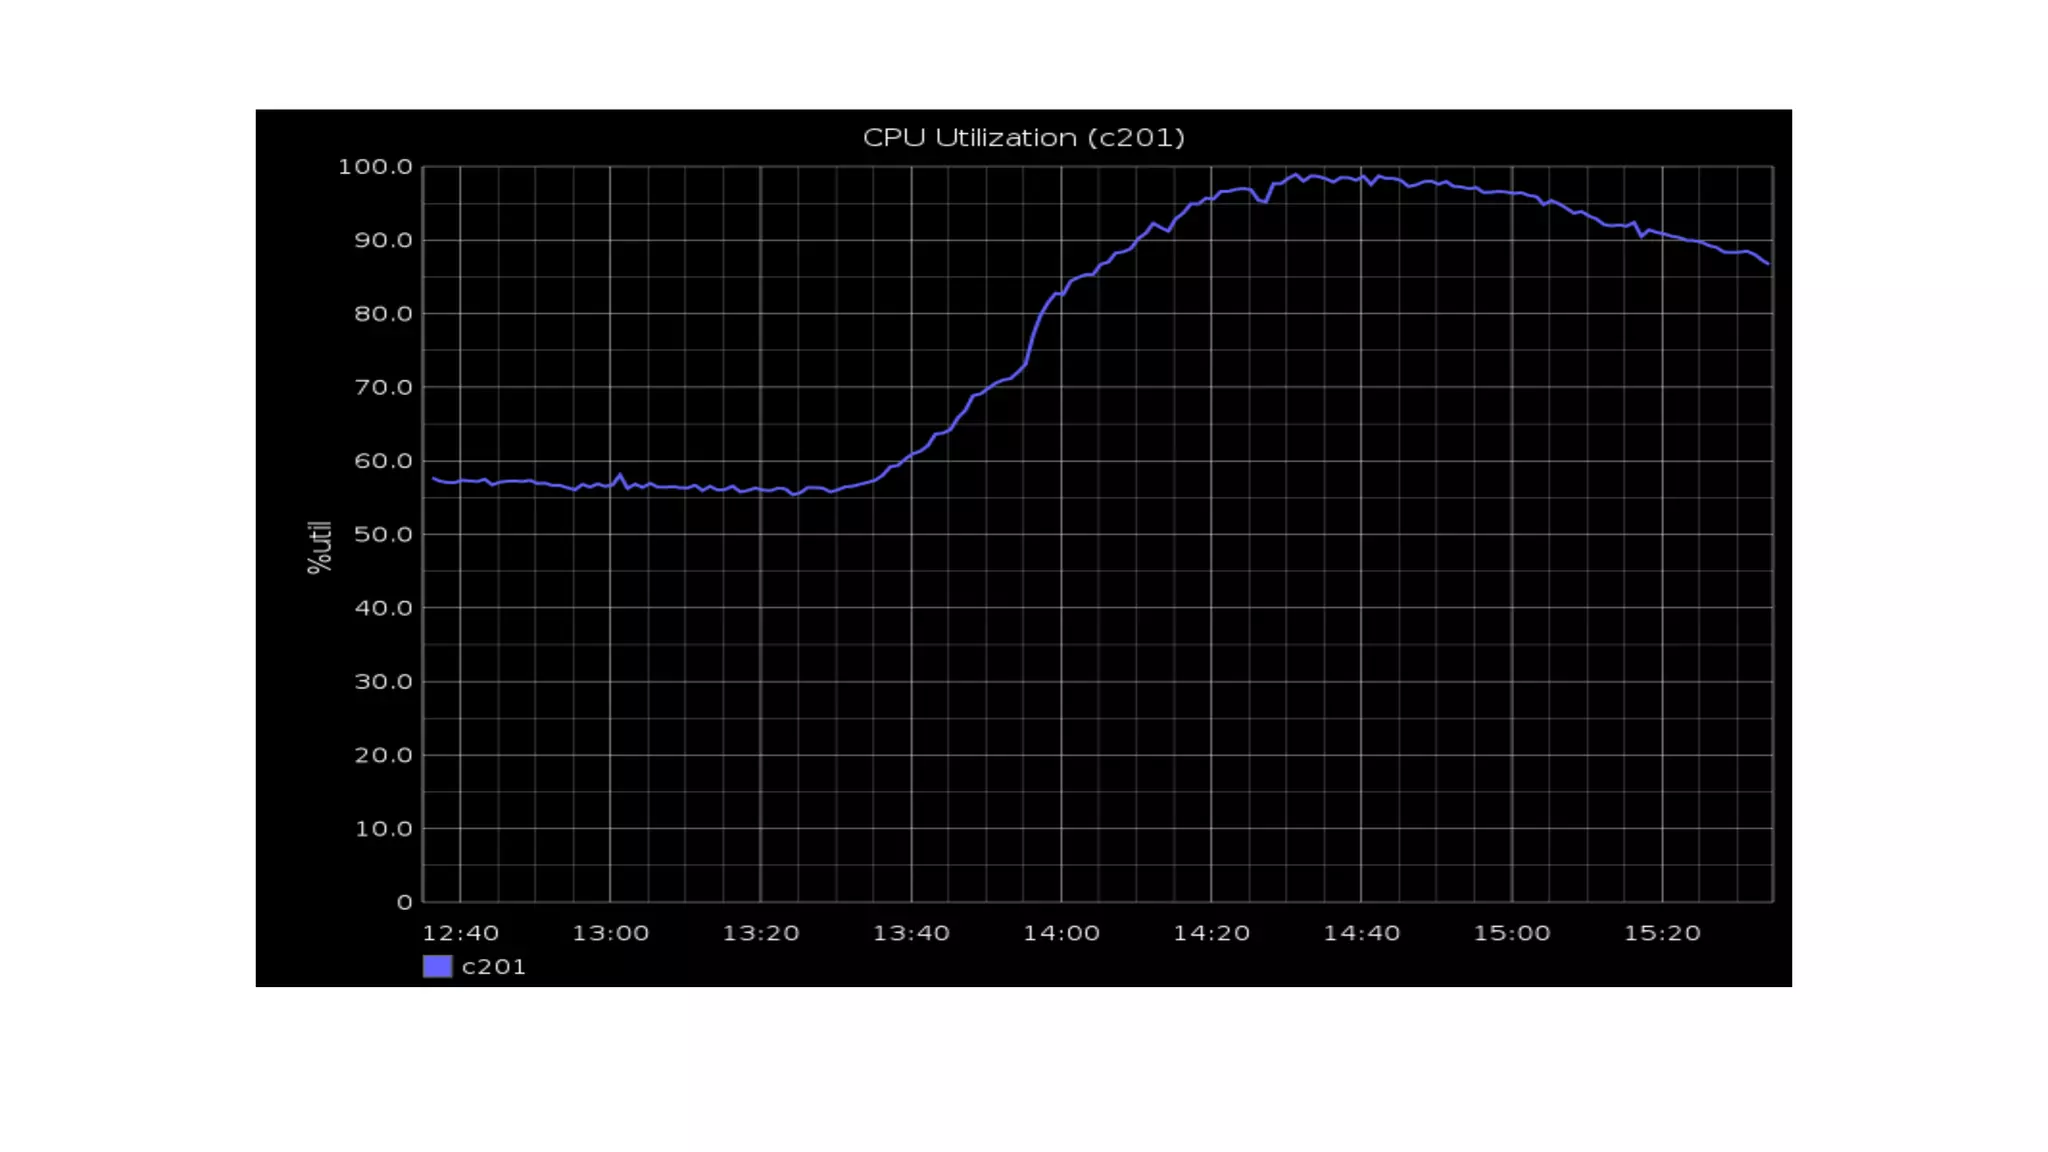This screenshot has height=1152, width=2048.
Task: Click the 12:40 time axis label
Action: point(460,933)
